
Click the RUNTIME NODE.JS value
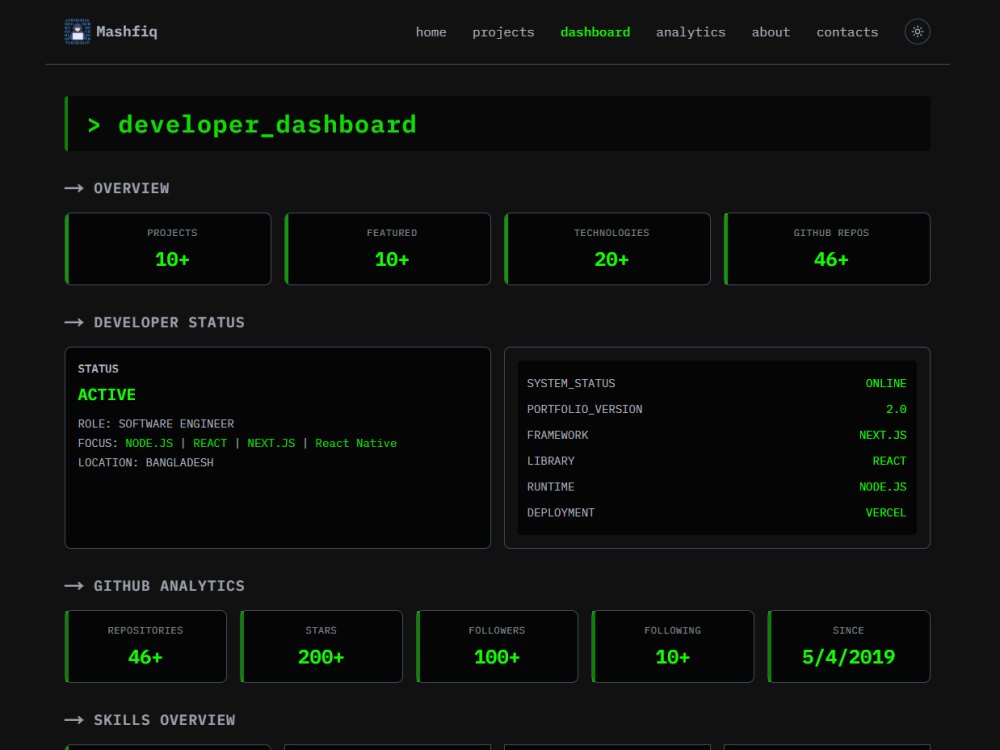pos(883,487)
